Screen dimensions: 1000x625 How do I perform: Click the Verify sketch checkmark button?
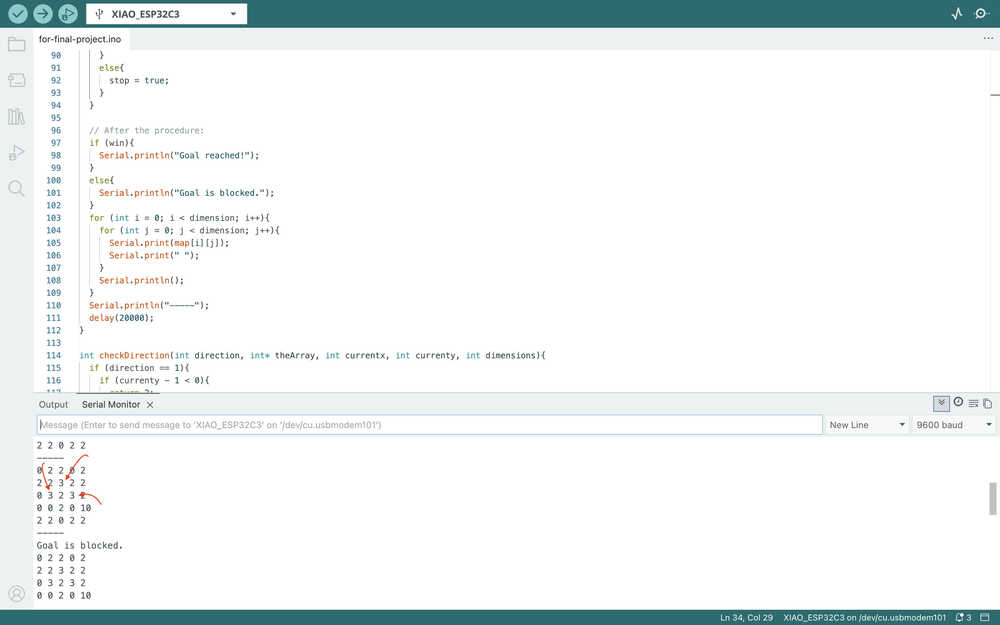coord(17,13)
